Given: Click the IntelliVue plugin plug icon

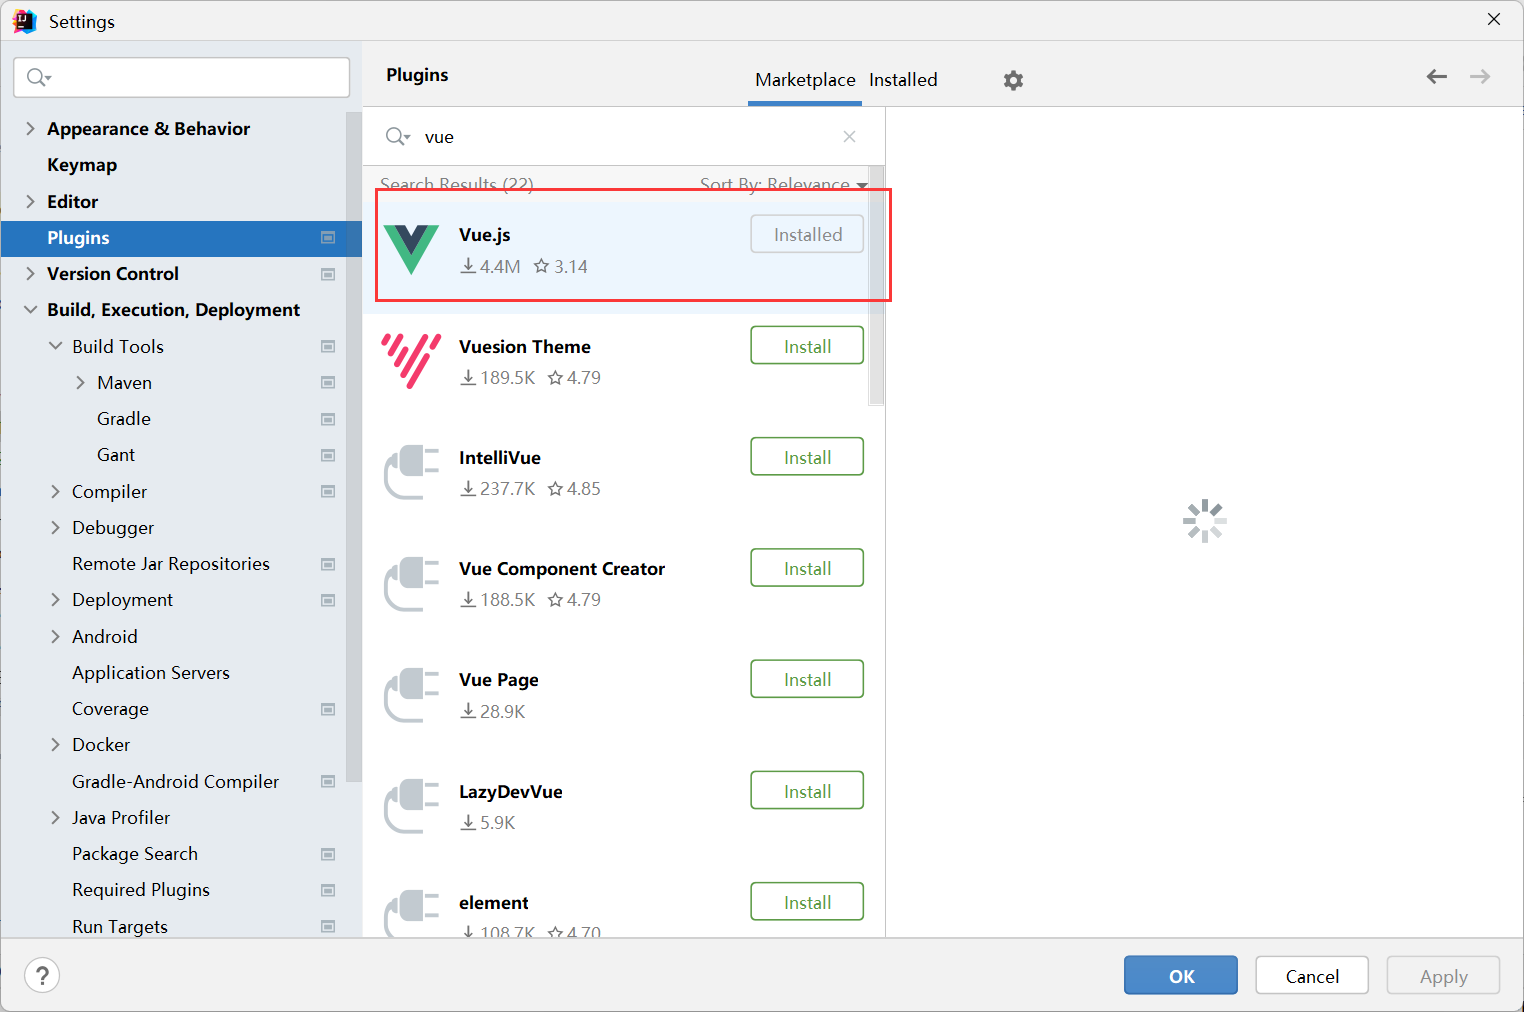Looking at the screenshot, I should tap(411, 472).
